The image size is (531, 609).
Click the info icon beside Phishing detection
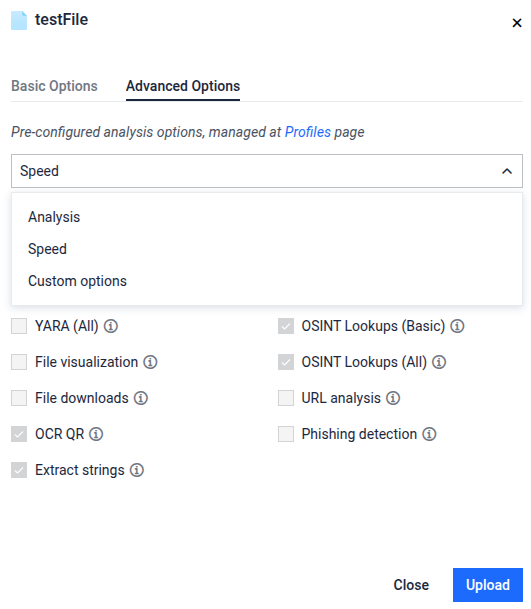coord(429,434)
